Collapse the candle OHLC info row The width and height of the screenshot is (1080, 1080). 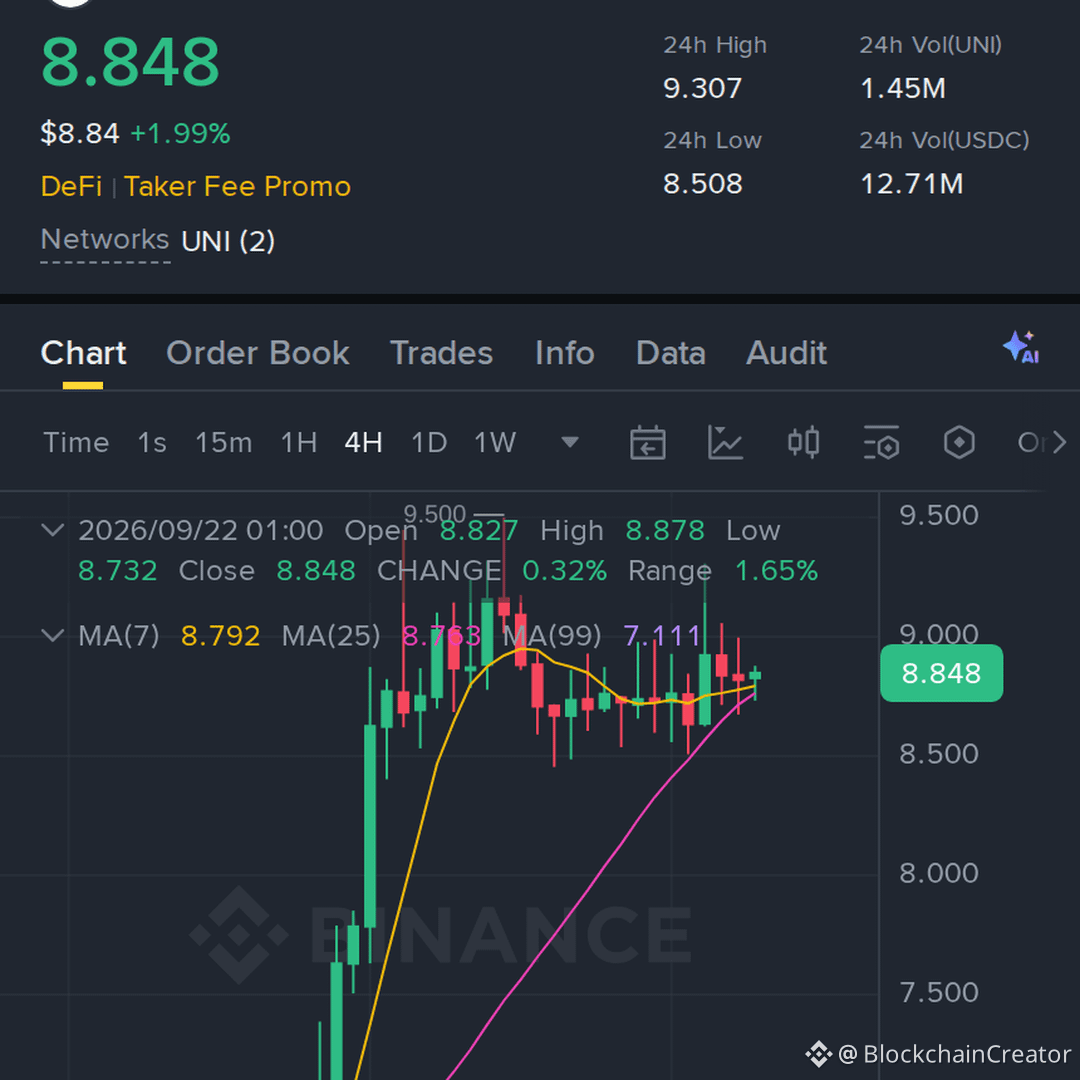[53, 530]
